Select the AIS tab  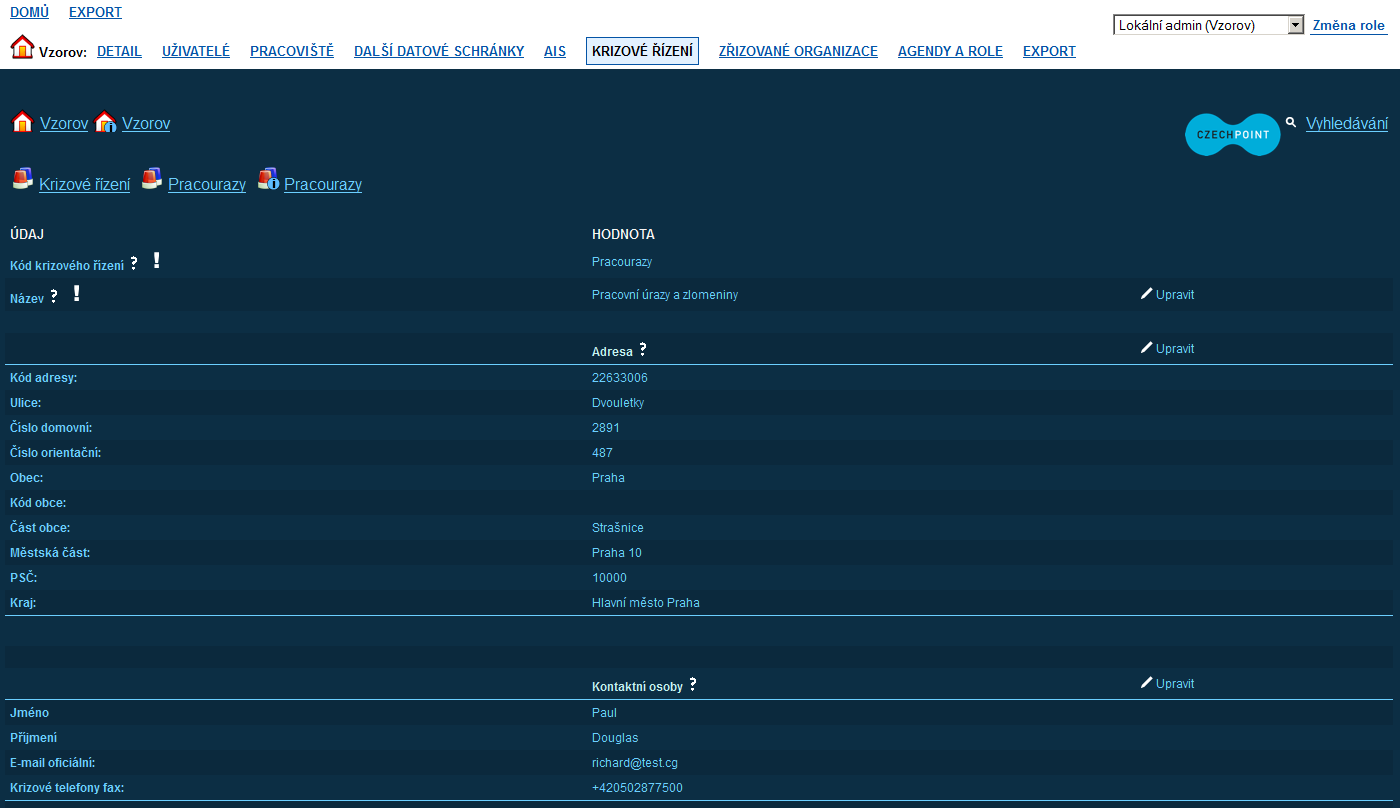tap(555, 51)
